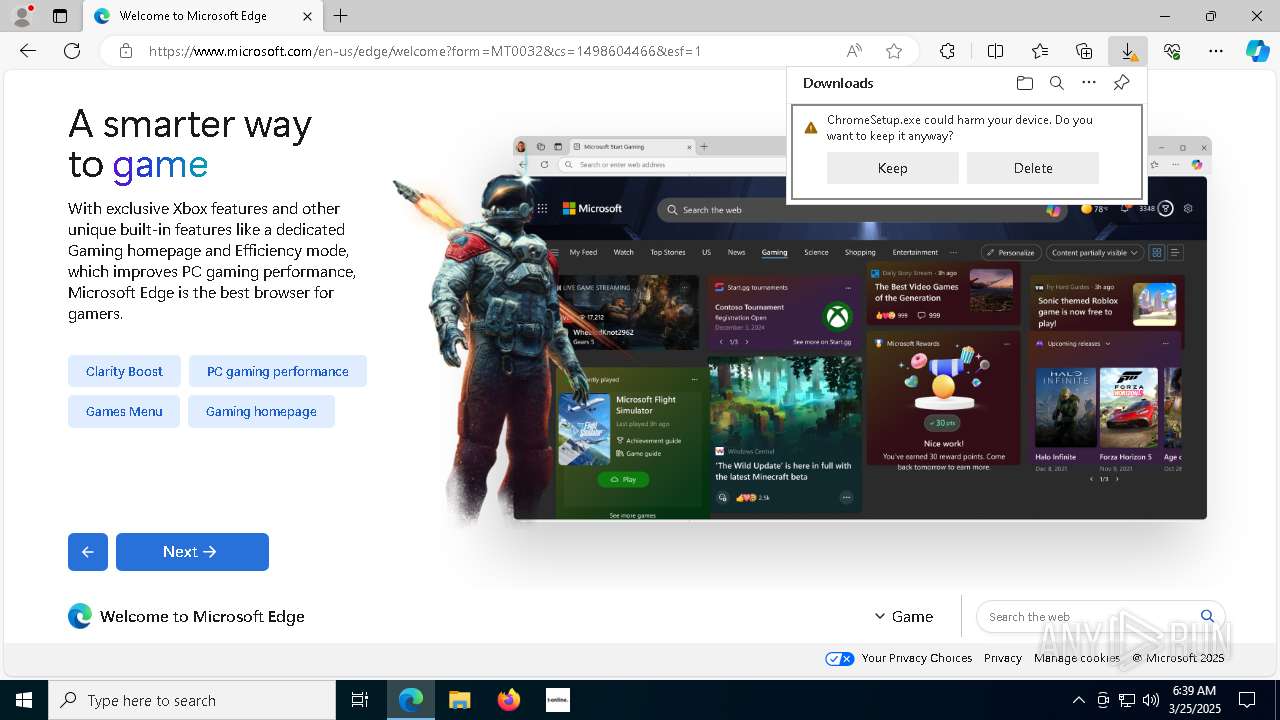The image size is (1280, 720).
Task: Close the Welcome to Microsoft Edge tab
Action: point(308,16)
